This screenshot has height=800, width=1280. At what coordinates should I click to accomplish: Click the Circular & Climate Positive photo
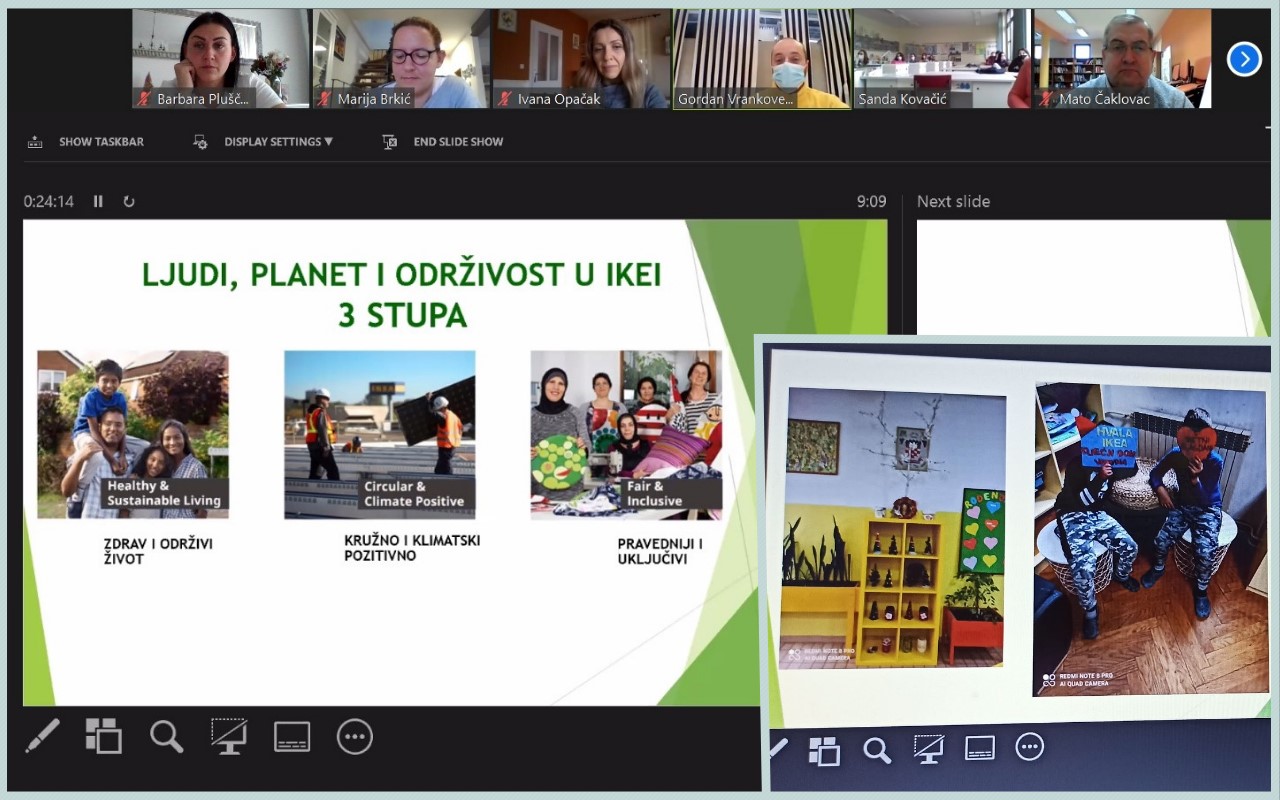click(380, 434)
